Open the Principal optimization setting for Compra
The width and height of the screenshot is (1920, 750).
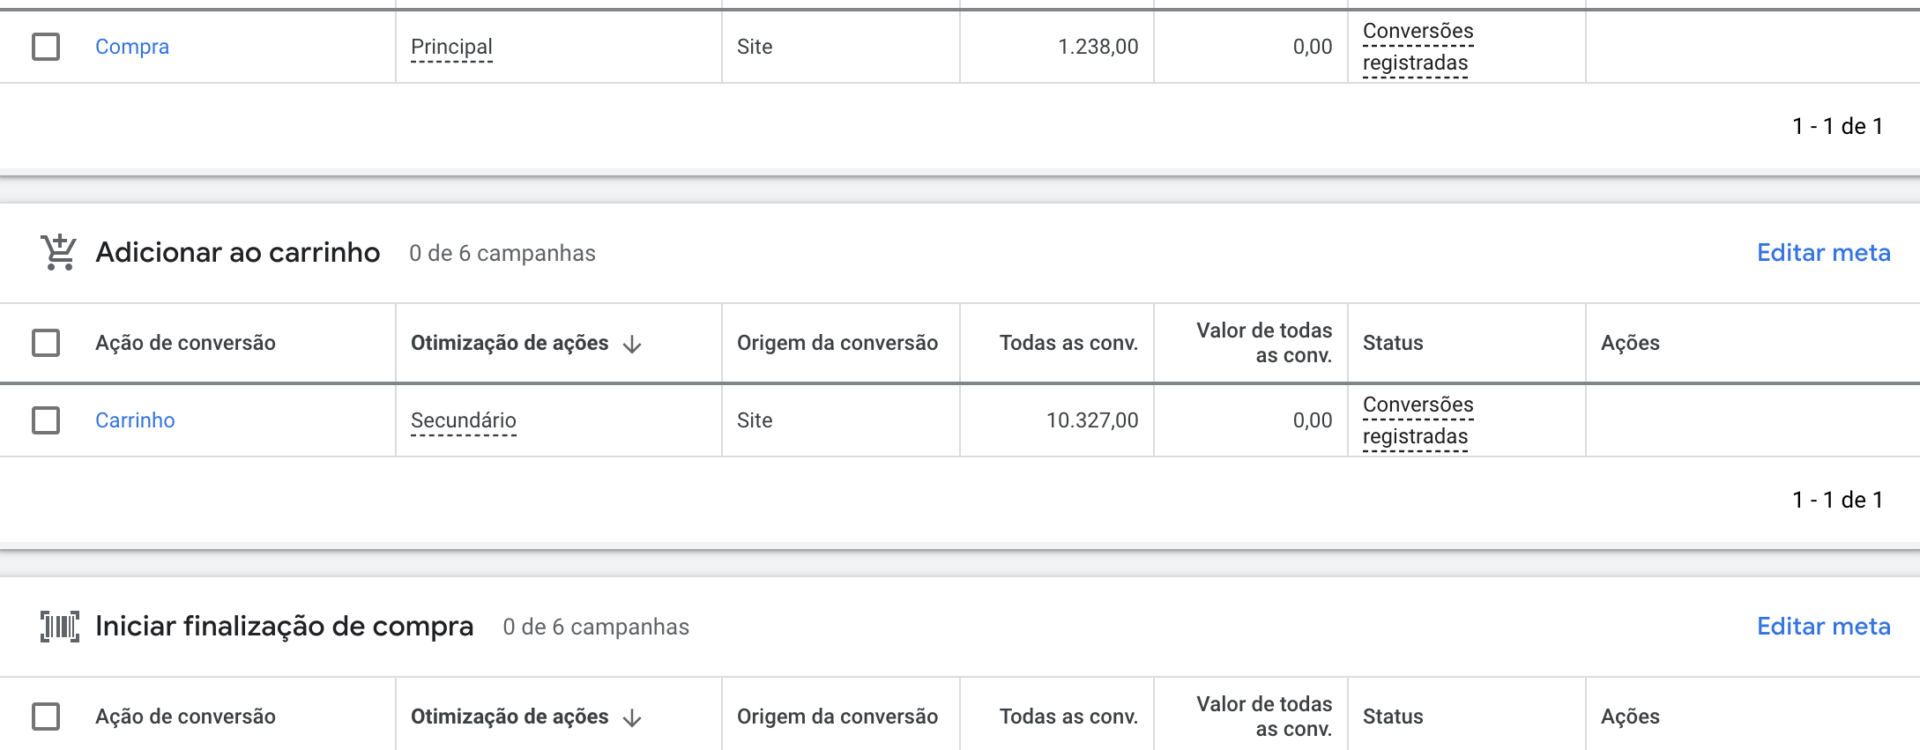(x=451, y=47)
